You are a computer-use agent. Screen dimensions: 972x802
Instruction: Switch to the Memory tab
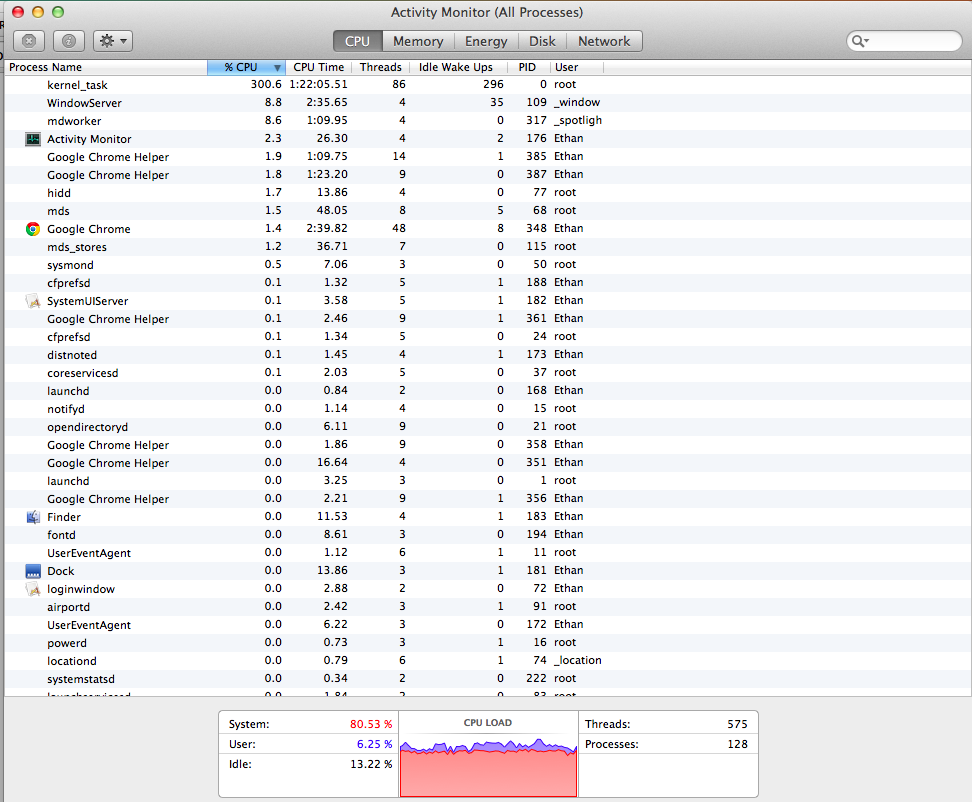point(418,41)
